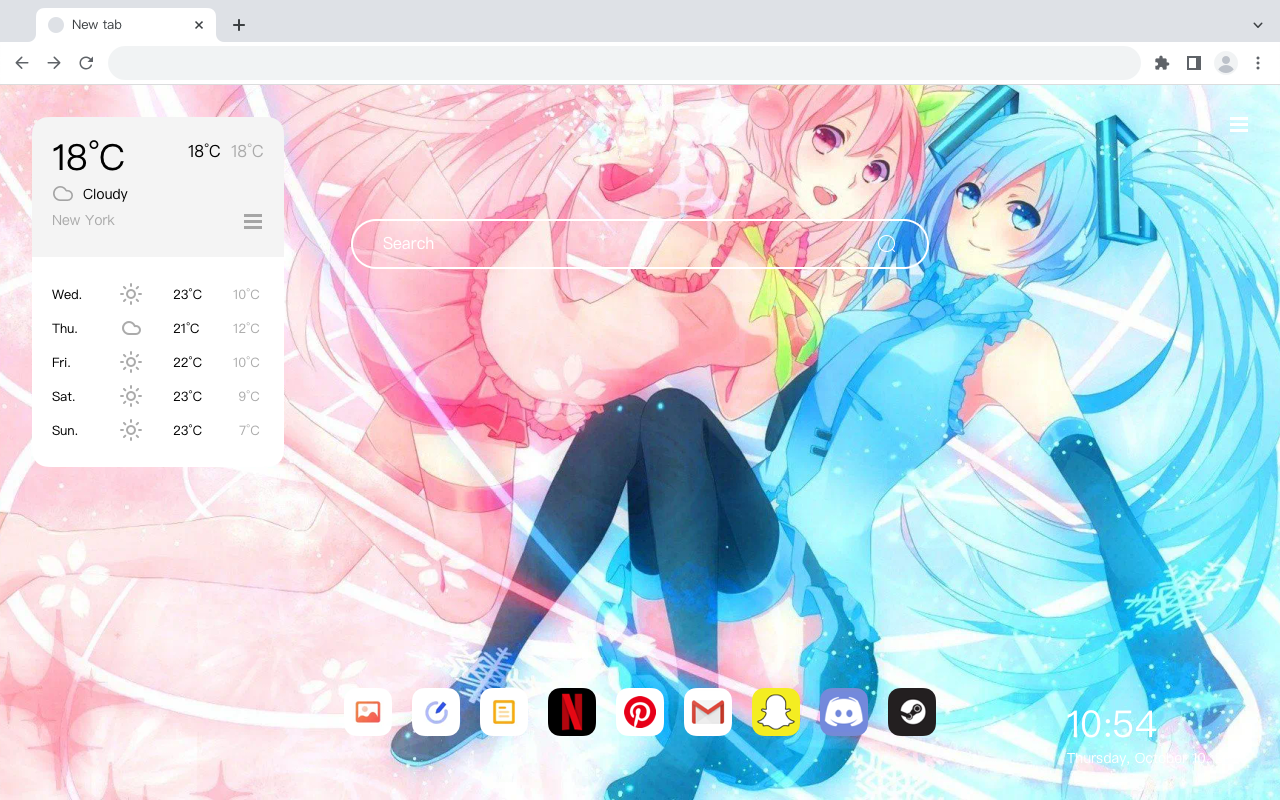
Task: Open the Snapchat shortcut
Action: [x=776, y=712]
